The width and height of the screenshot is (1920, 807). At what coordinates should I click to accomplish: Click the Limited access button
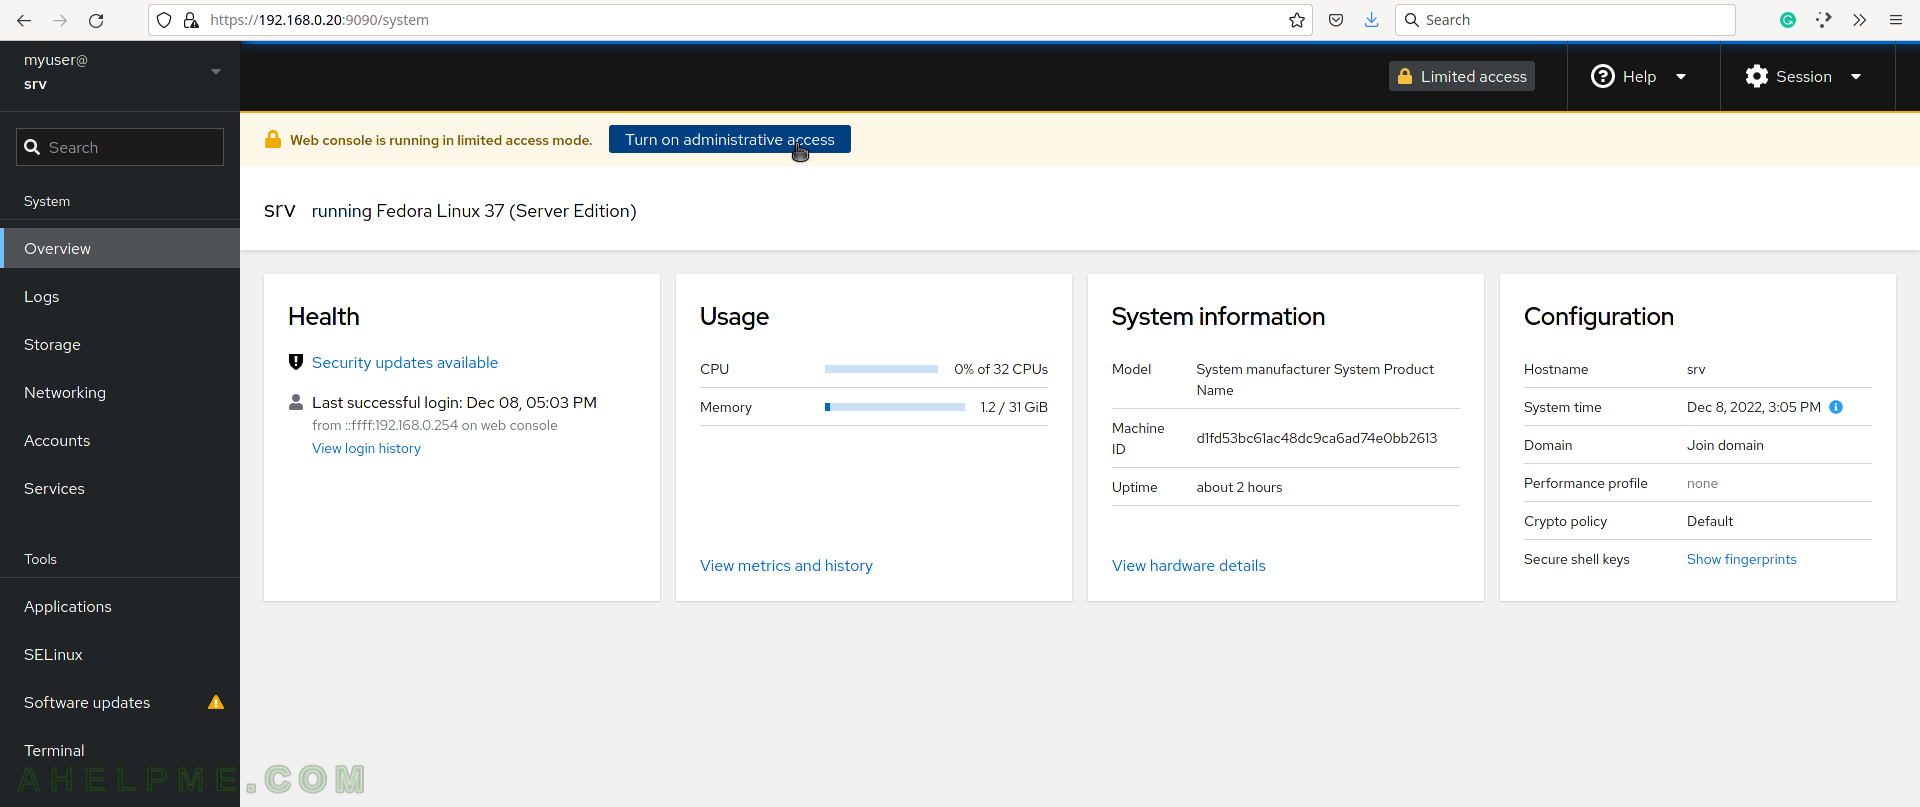tap(1462, 76)
